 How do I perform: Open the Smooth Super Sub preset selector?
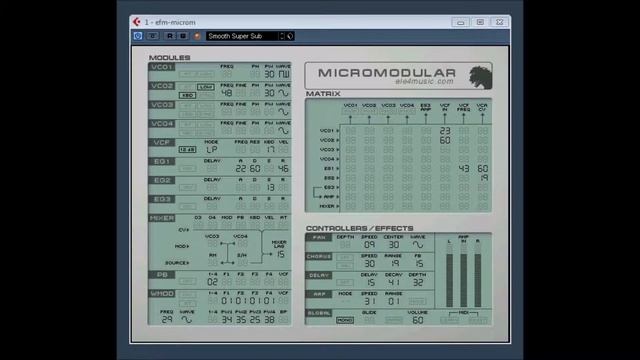click(242, 36)
